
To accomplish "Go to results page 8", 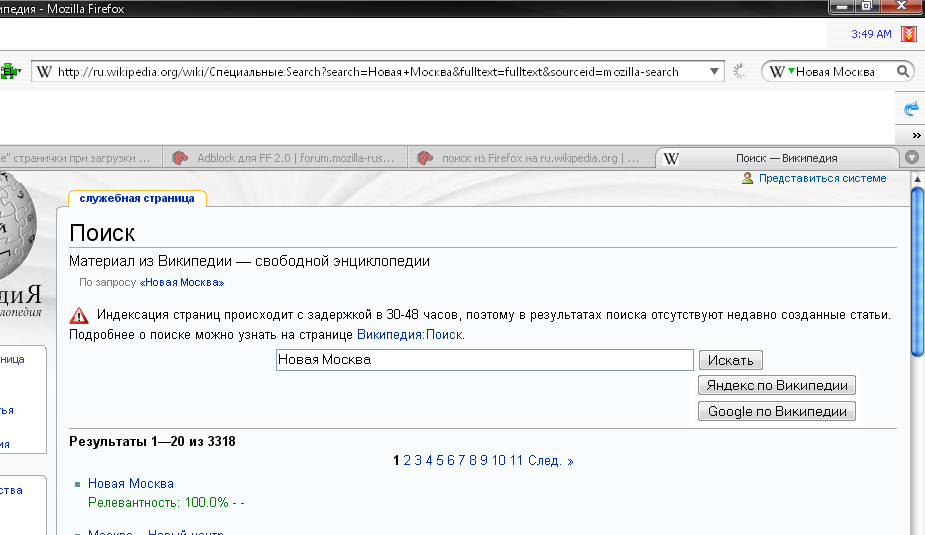I will click(x=473, y=461).
